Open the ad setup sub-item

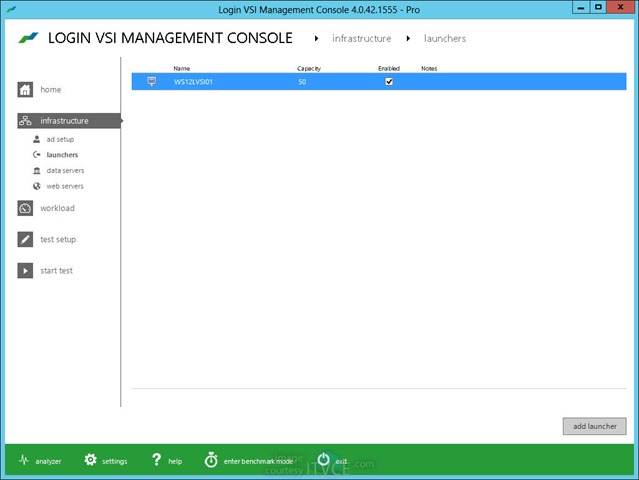point(60,139)
